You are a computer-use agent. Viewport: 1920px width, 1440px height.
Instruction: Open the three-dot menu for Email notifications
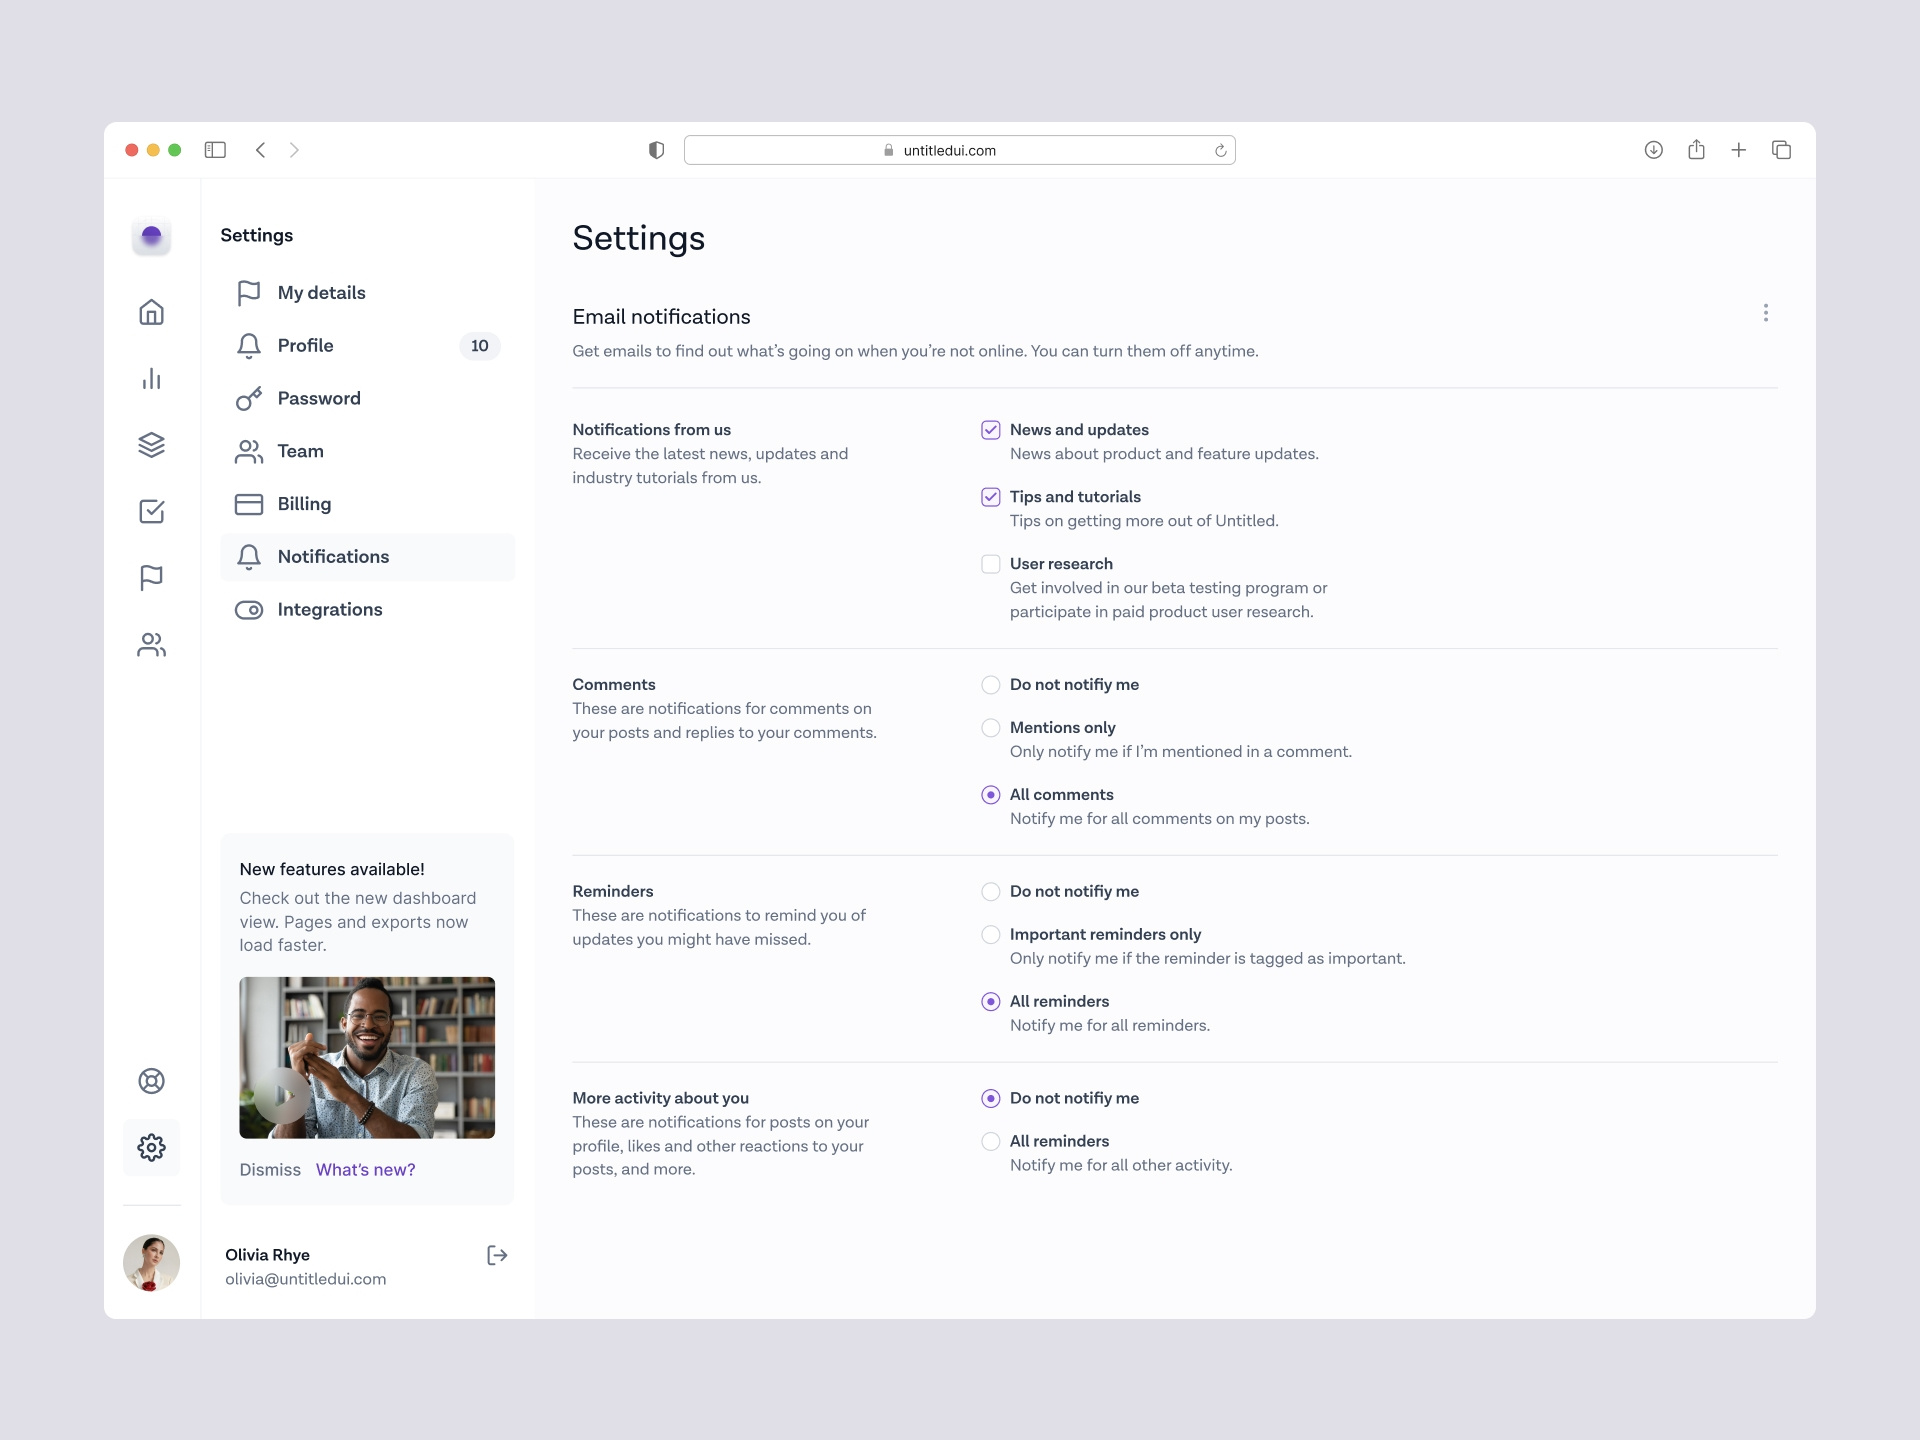click(1766, 313)
